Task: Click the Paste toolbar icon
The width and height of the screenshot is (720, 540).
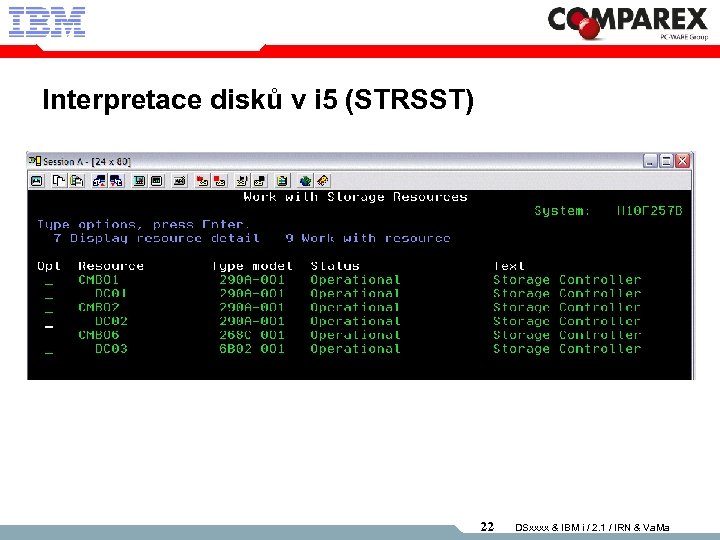Action: point(77,181)
